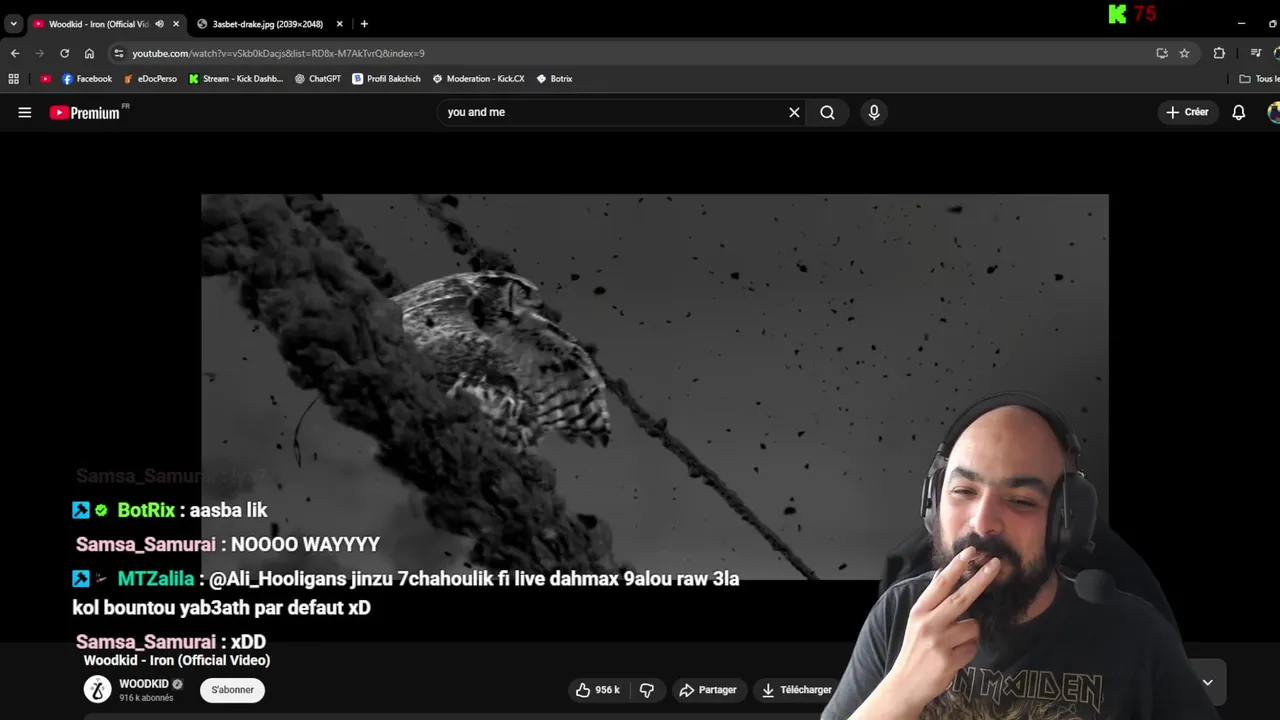Screen dimensions: 1280x720
Task: Click the magnifier search button
Action: tap(827, 112)
